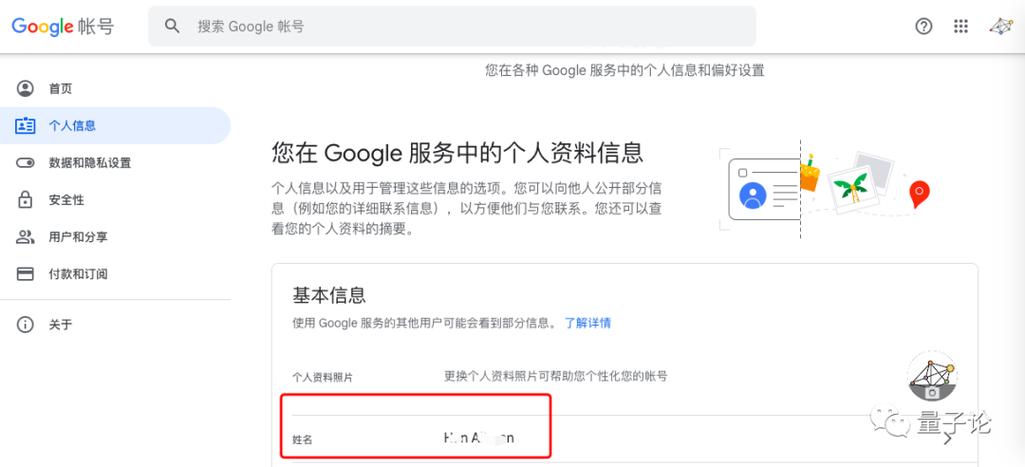The image size is (1025, 467).
Task: Open the 个人资料照片 row
Action: 624,377
